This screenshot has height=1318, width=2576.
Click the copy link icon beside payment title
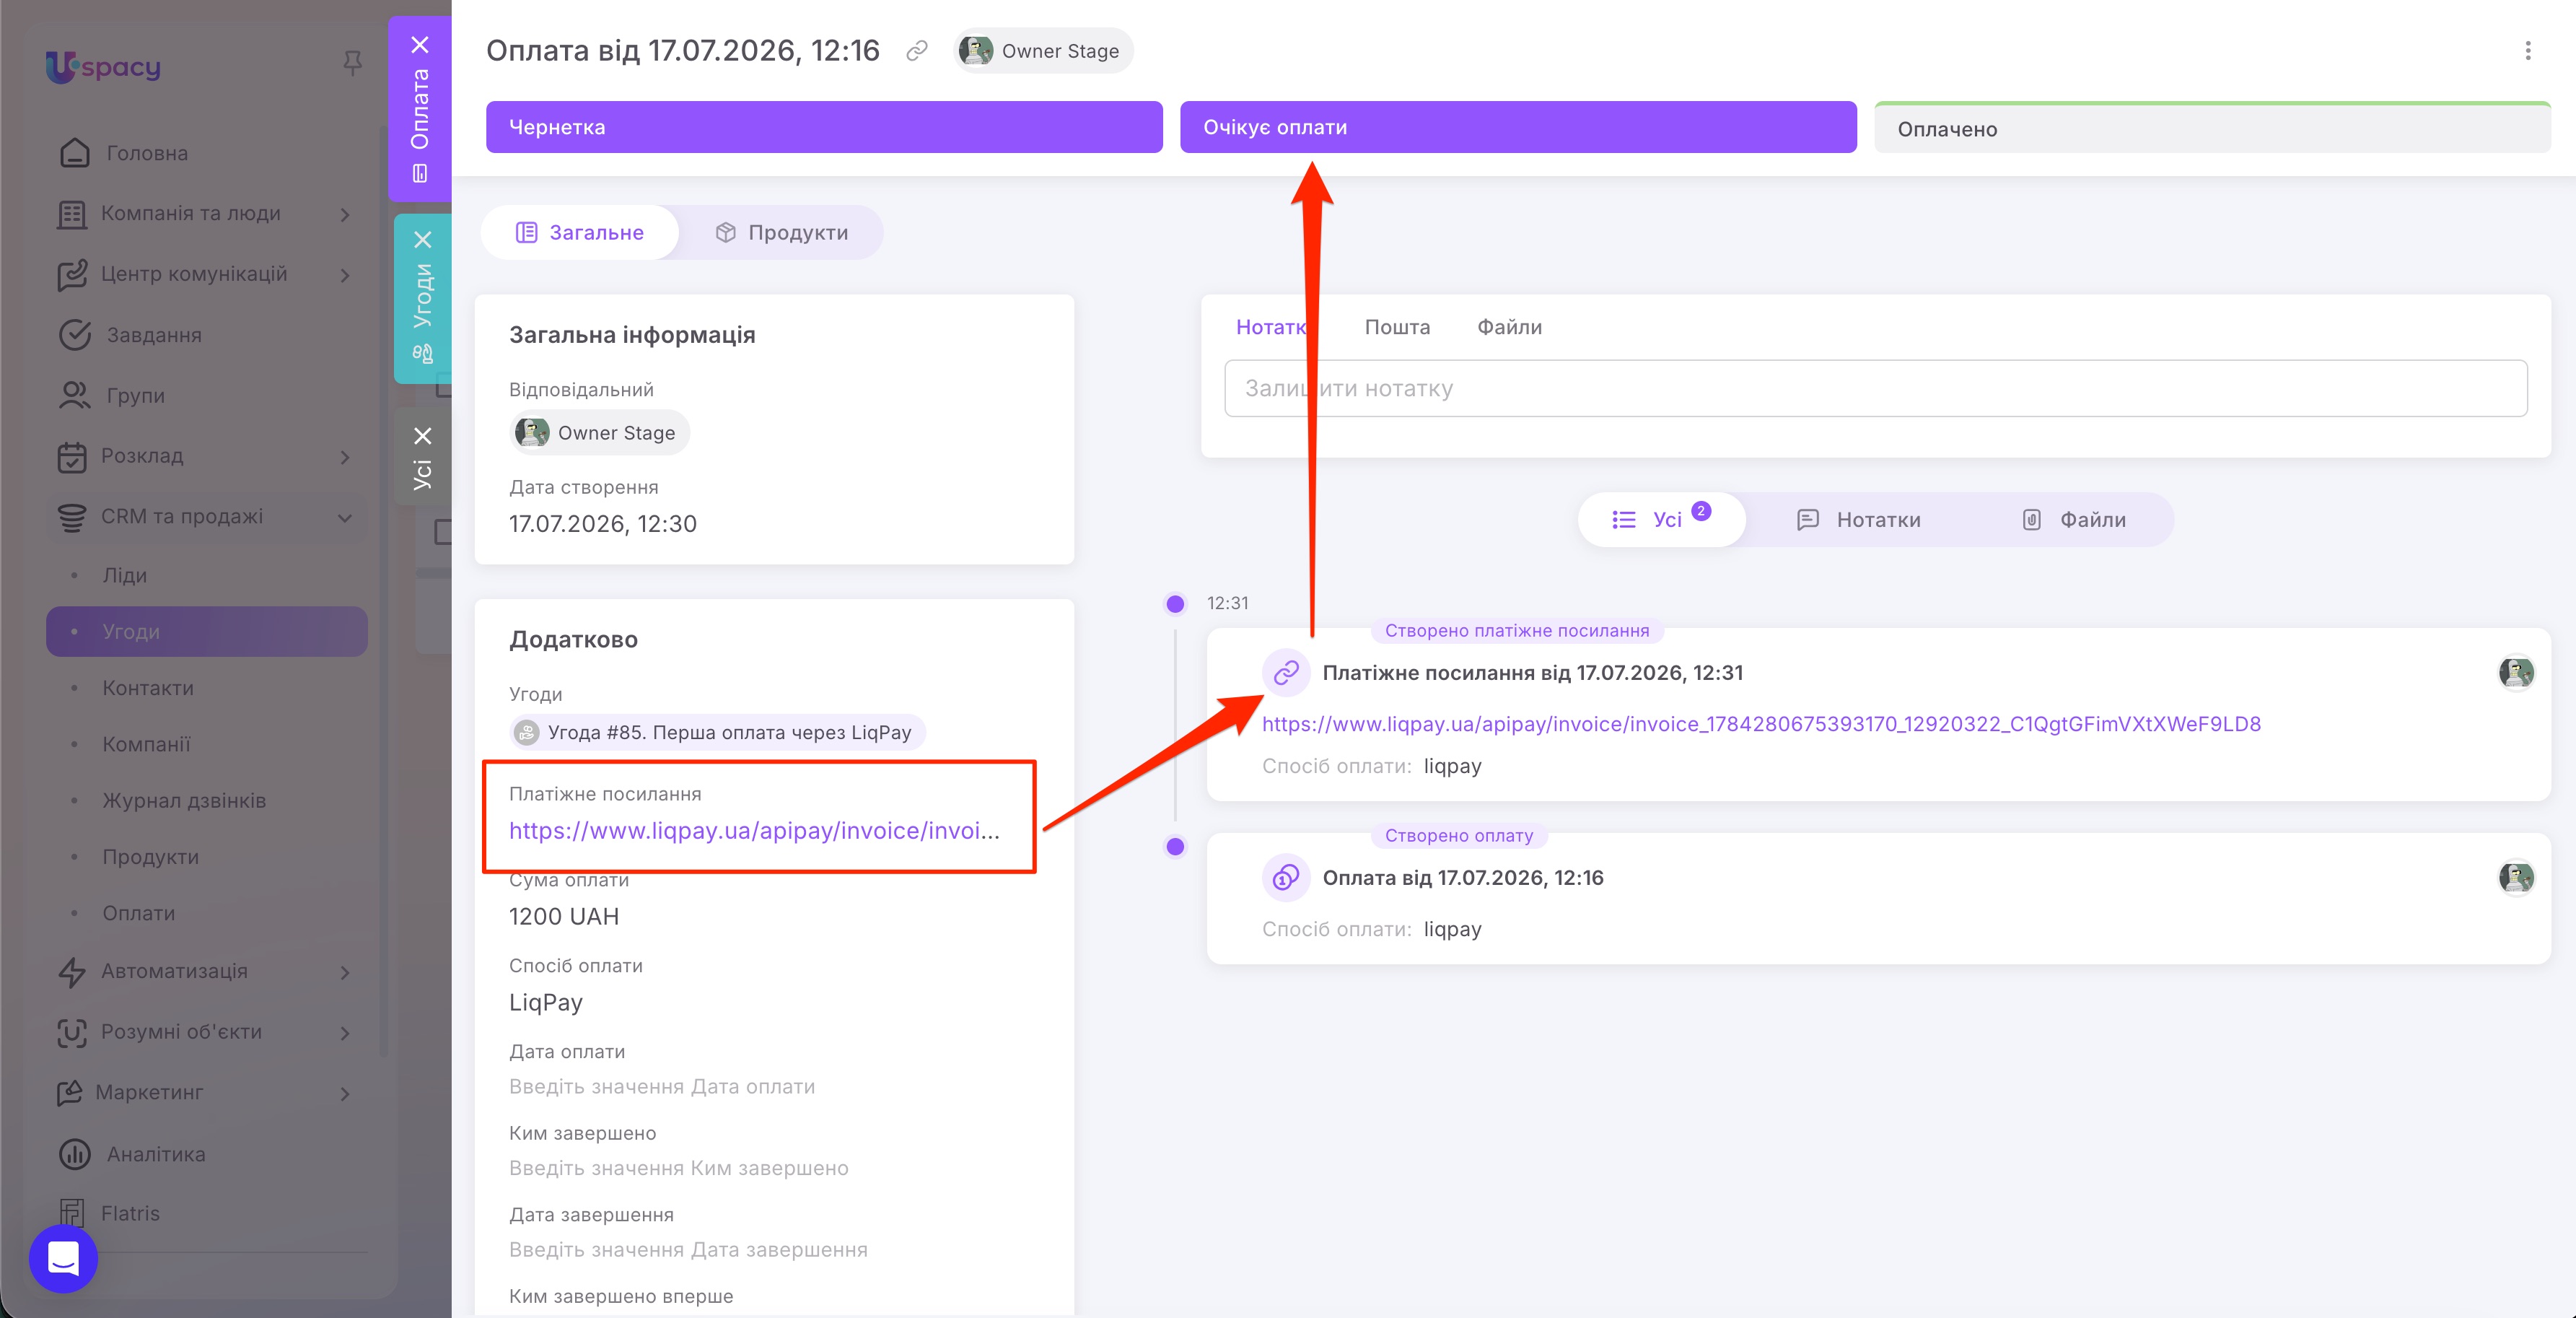click(916, 51)
